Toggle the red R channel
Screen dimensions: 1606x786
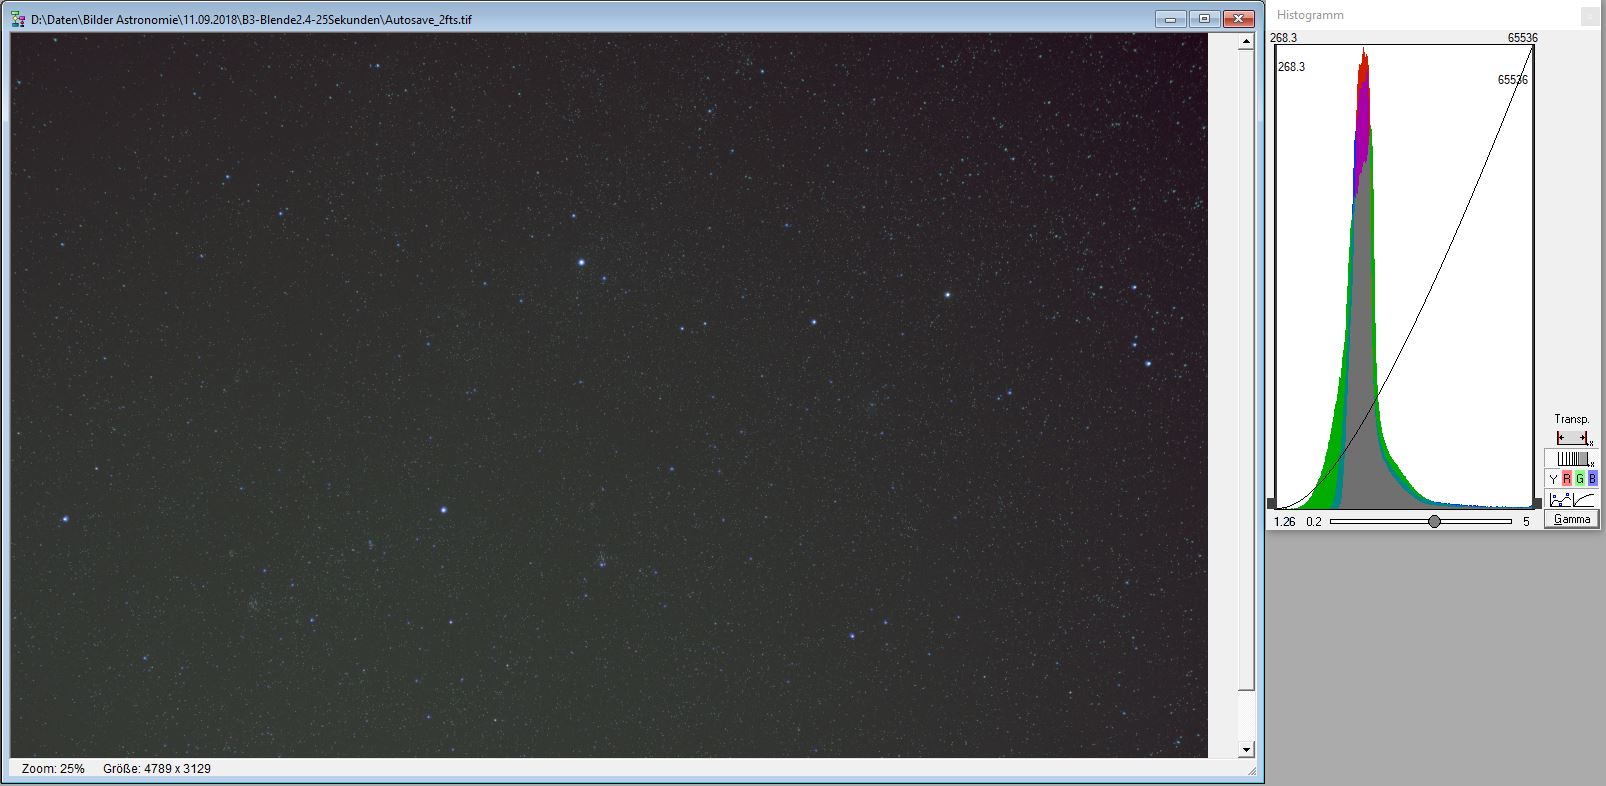(1566, 479)
